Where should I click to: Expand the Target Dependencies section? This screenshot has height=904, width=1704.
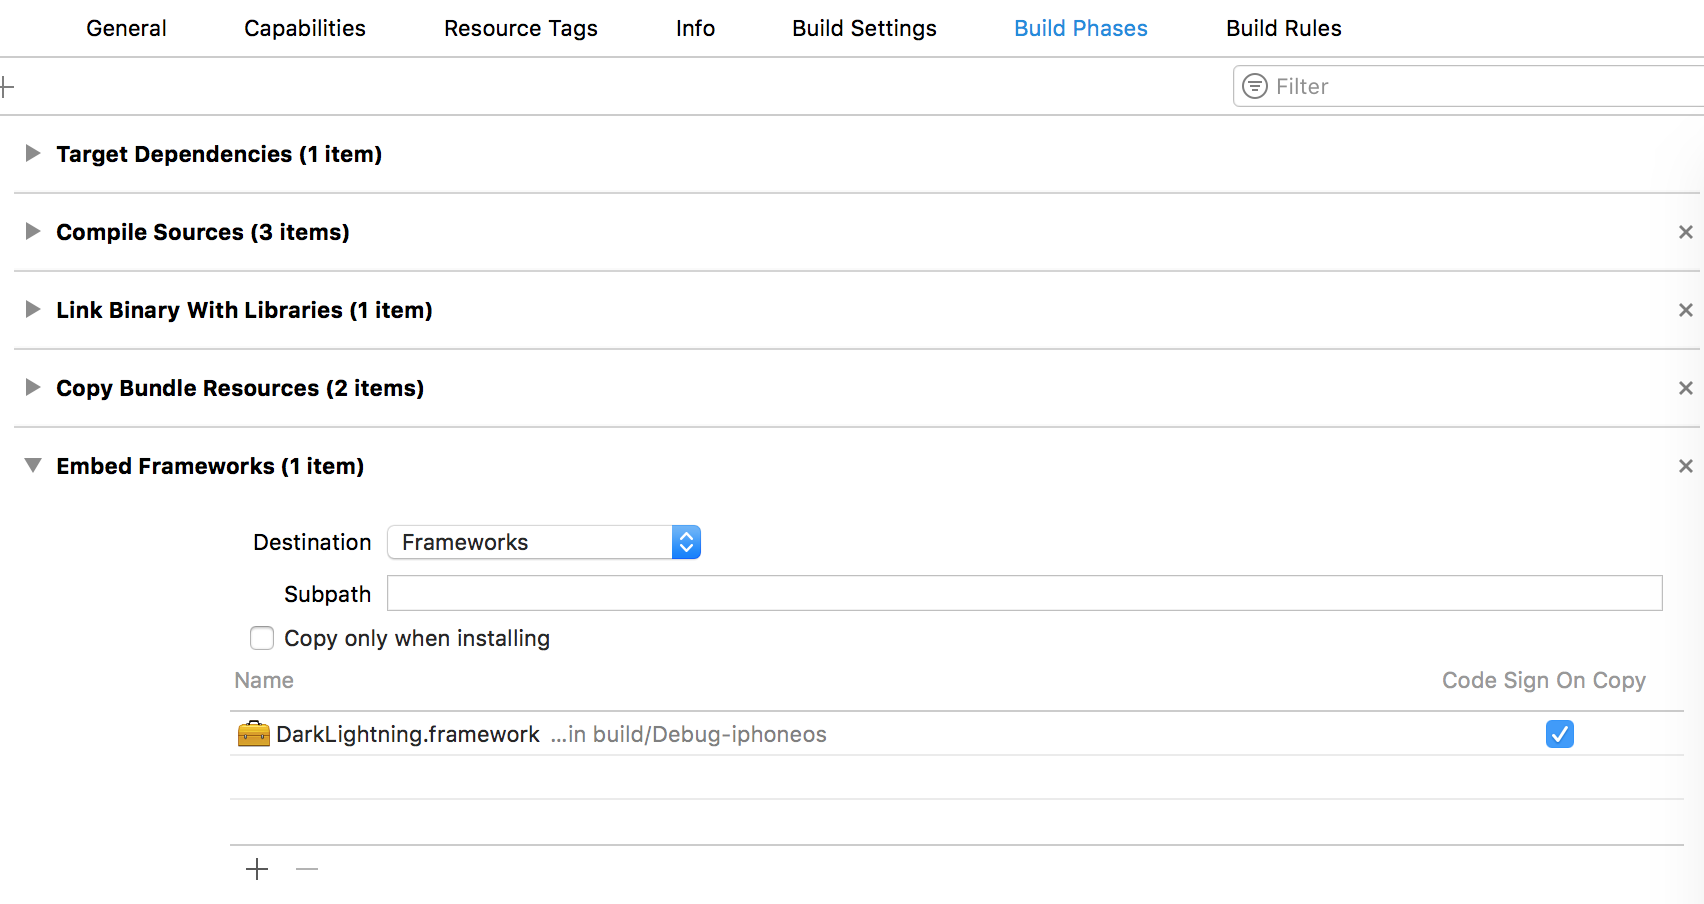pyautogui.click(x=33, y=153)
